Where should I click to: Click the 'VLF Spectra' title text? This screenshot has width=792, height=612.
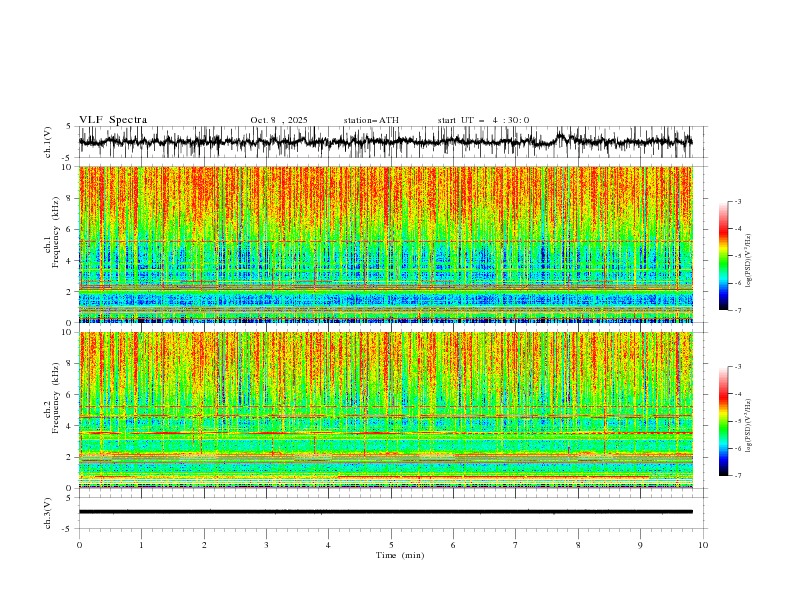coord(113,120)
